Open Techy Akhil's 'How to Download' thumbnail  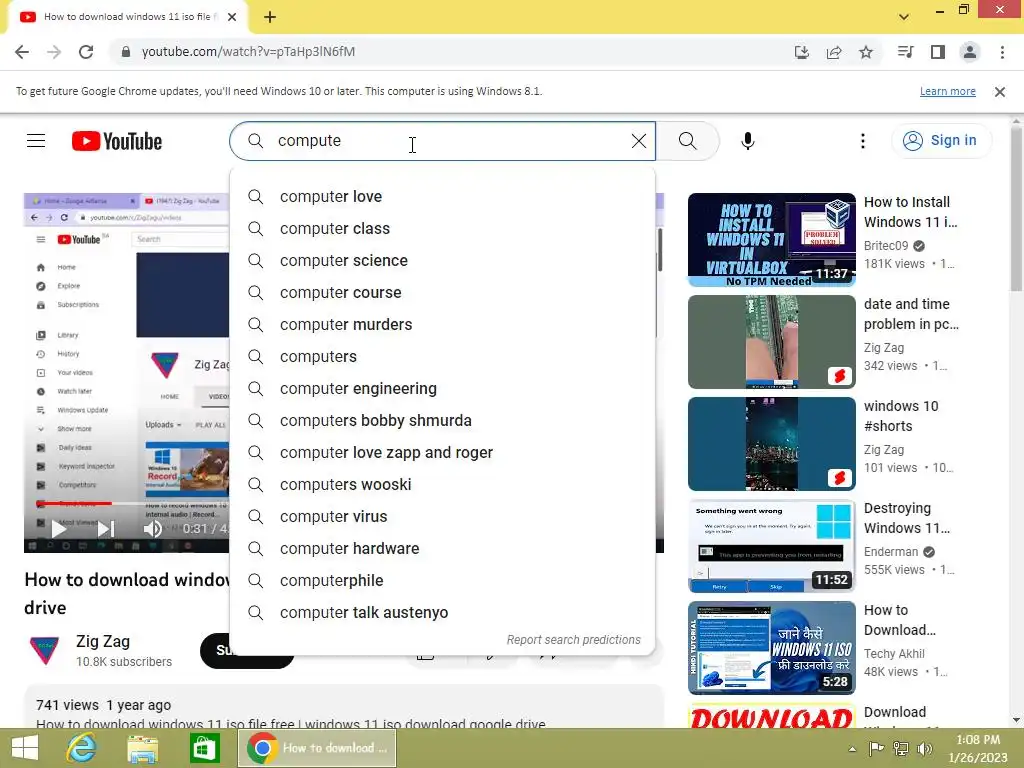pos(771,647)
